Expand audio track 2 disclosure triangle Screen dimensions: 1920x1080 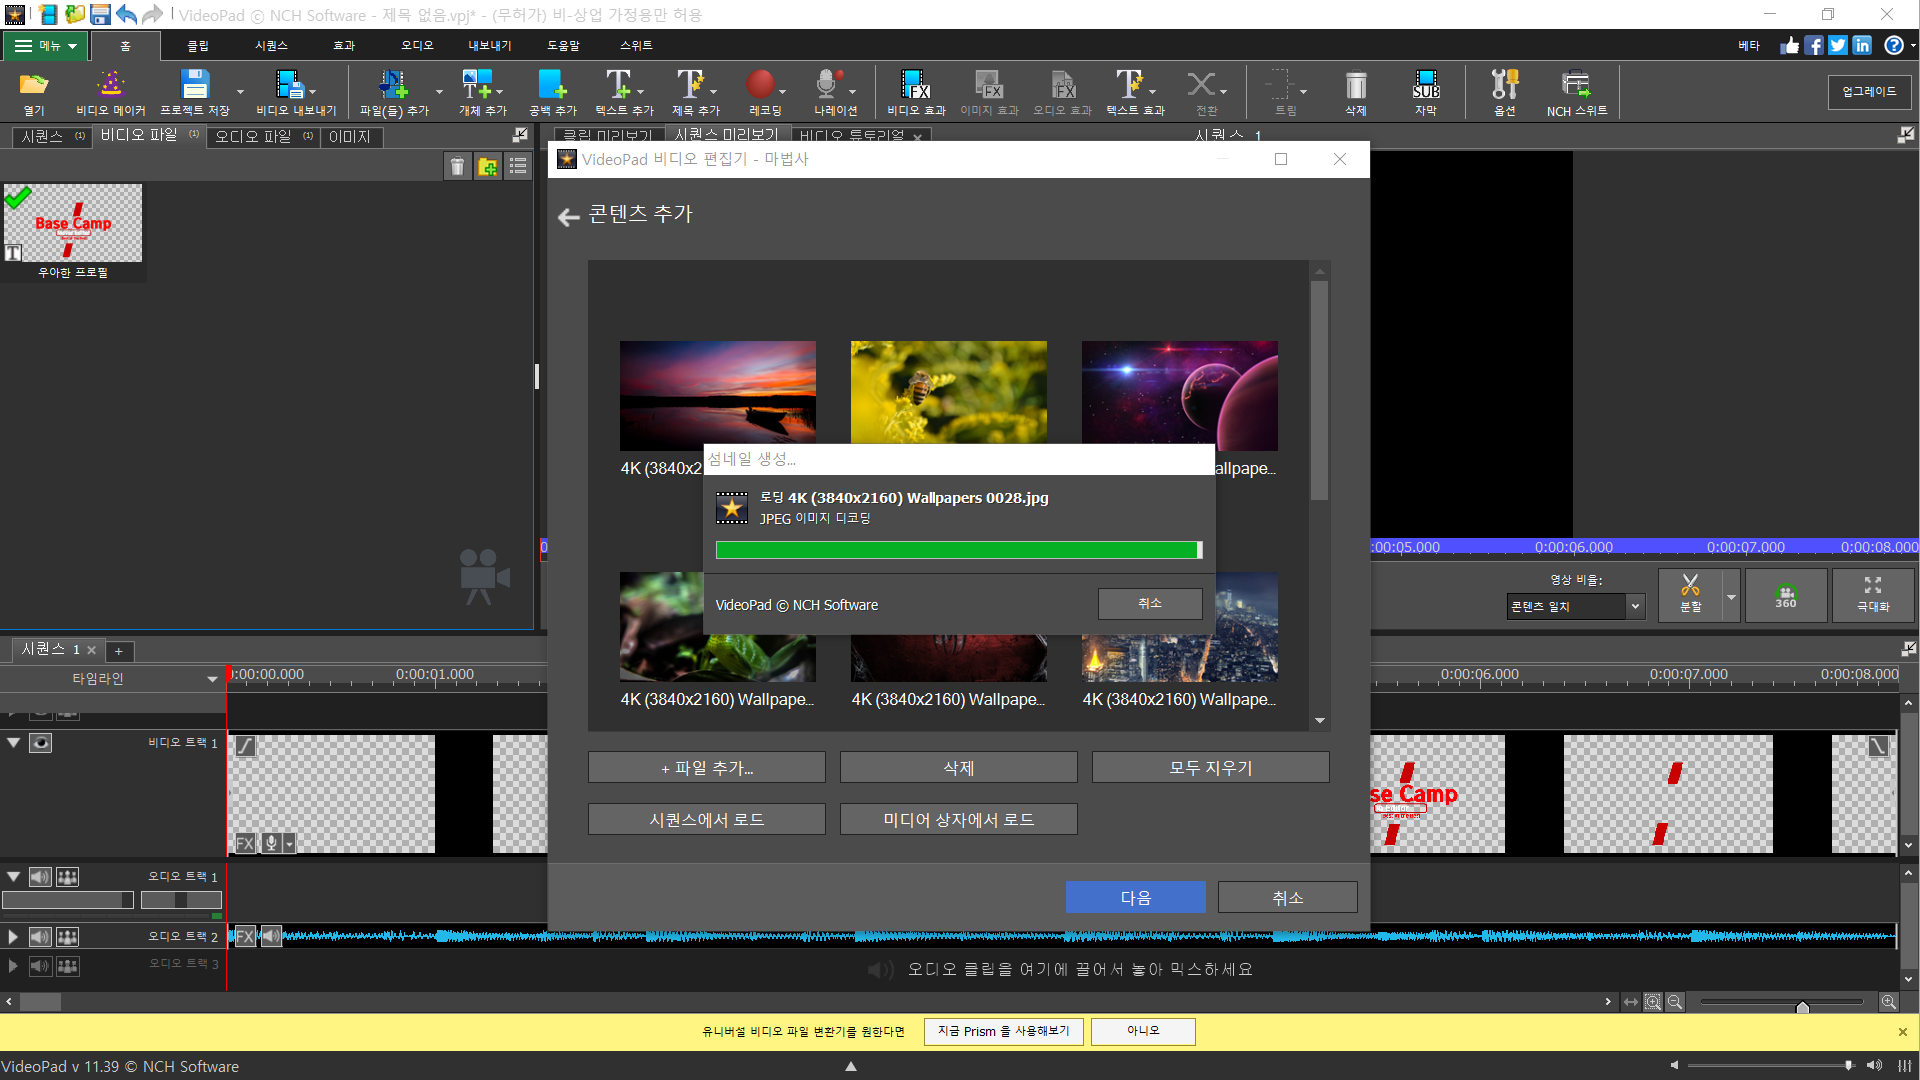point(13,937)
